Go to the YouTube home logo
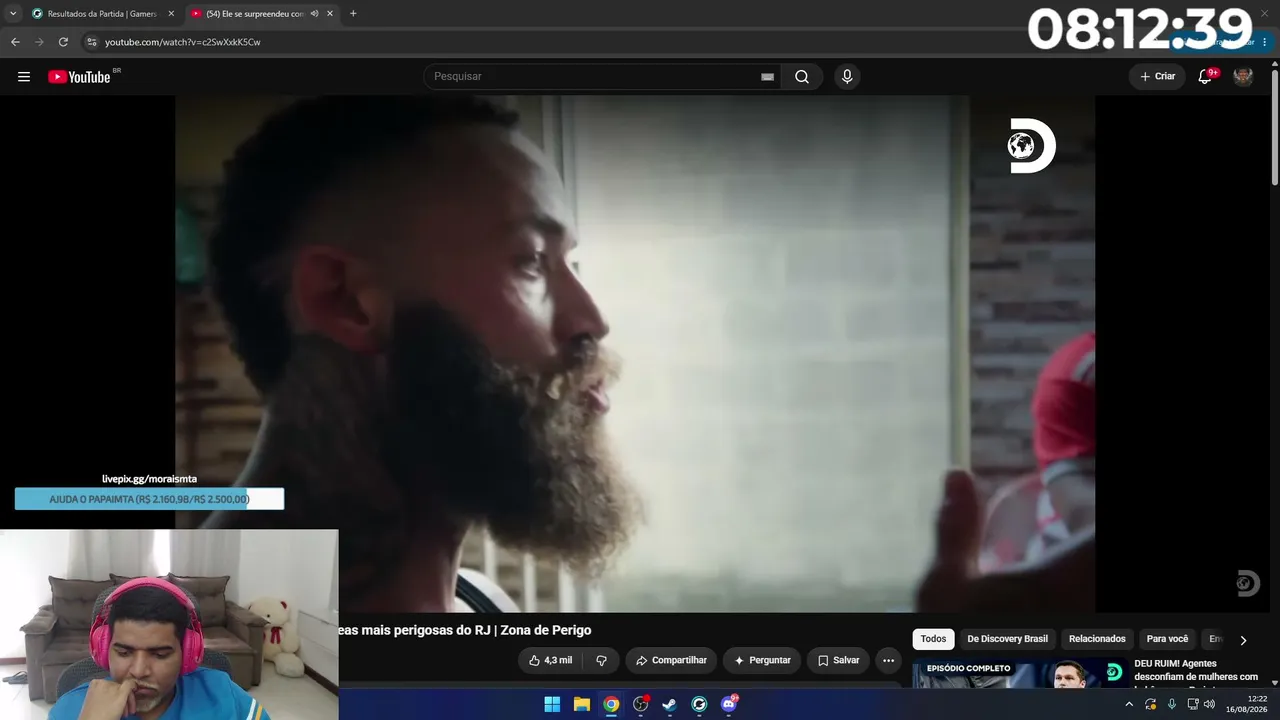The height and width of the screenshot is (720, 1280). pos(79,77)
